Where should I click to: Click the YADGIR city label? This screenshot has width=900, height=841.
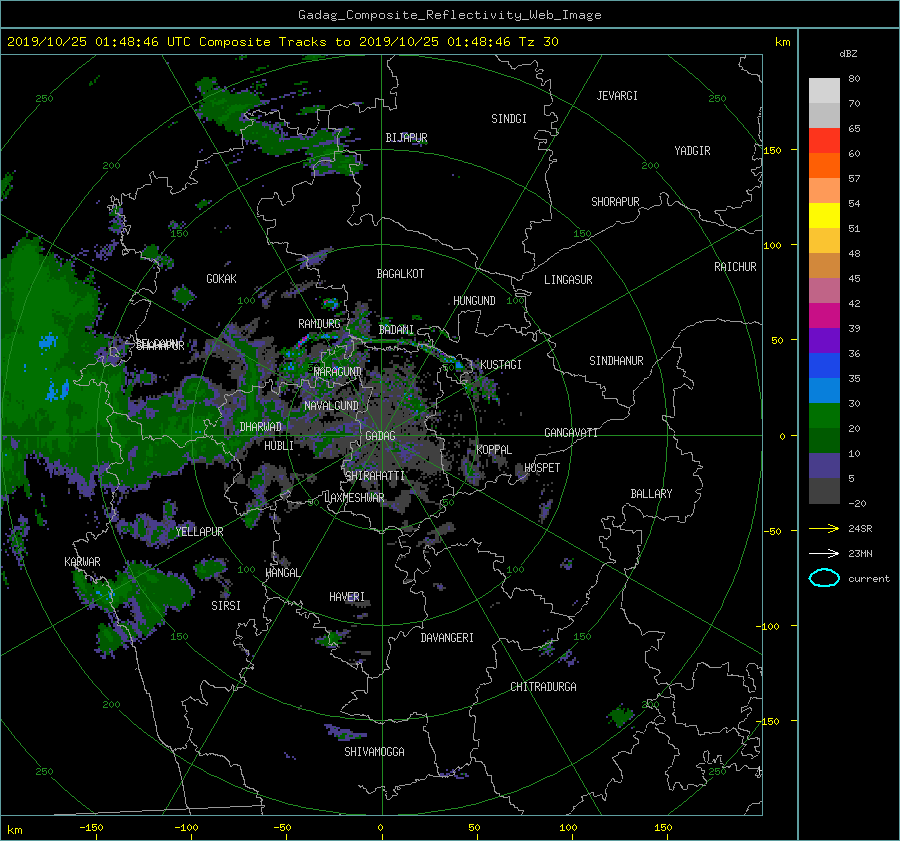(692, 151)
